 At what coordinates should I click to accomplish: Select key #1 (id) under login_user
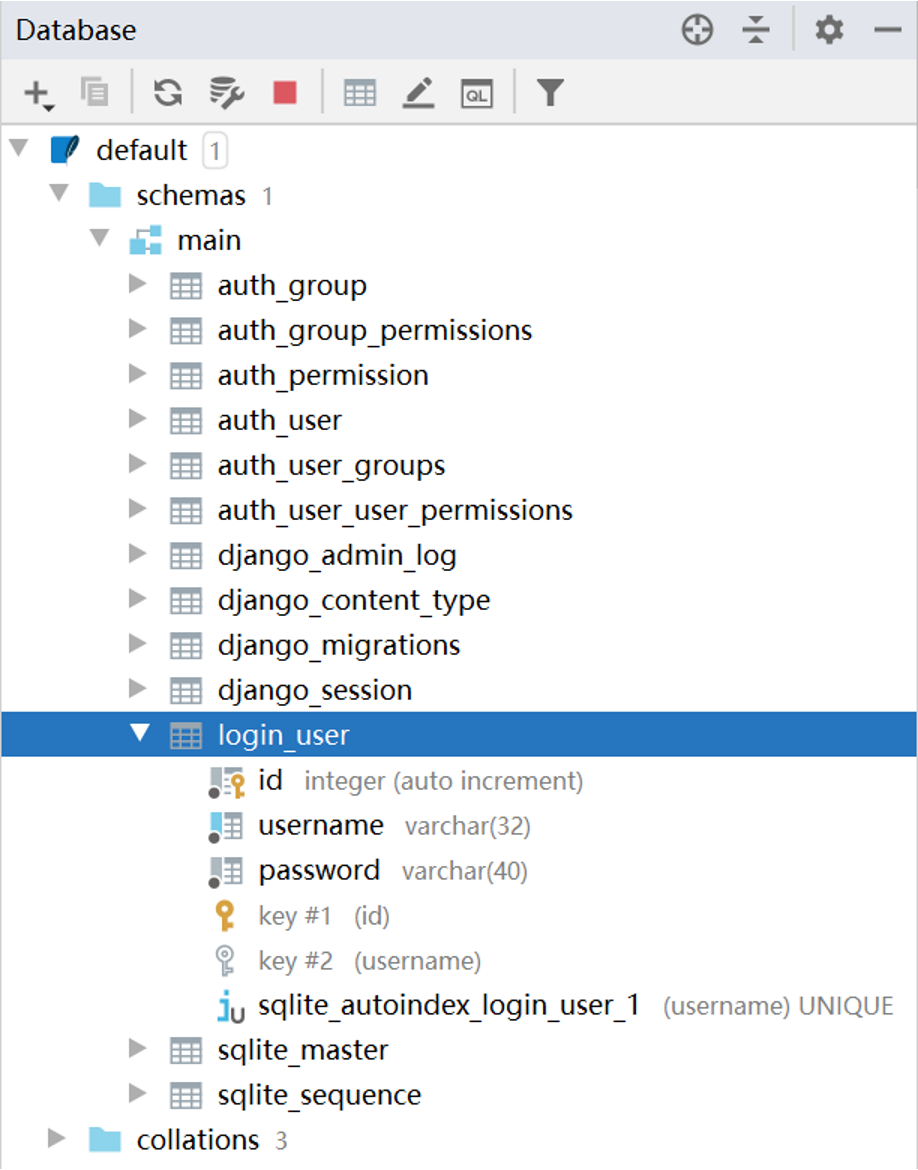tap(310, 915)
